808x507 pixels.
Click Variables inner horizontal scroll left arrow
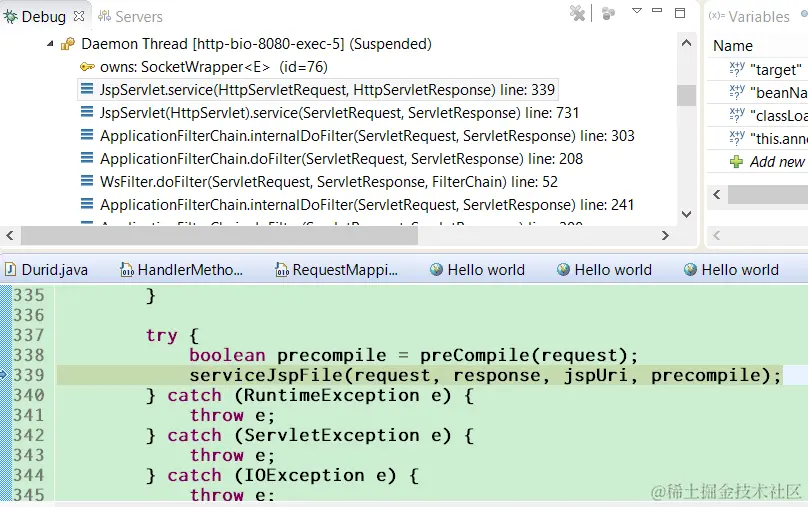(717, 194)
